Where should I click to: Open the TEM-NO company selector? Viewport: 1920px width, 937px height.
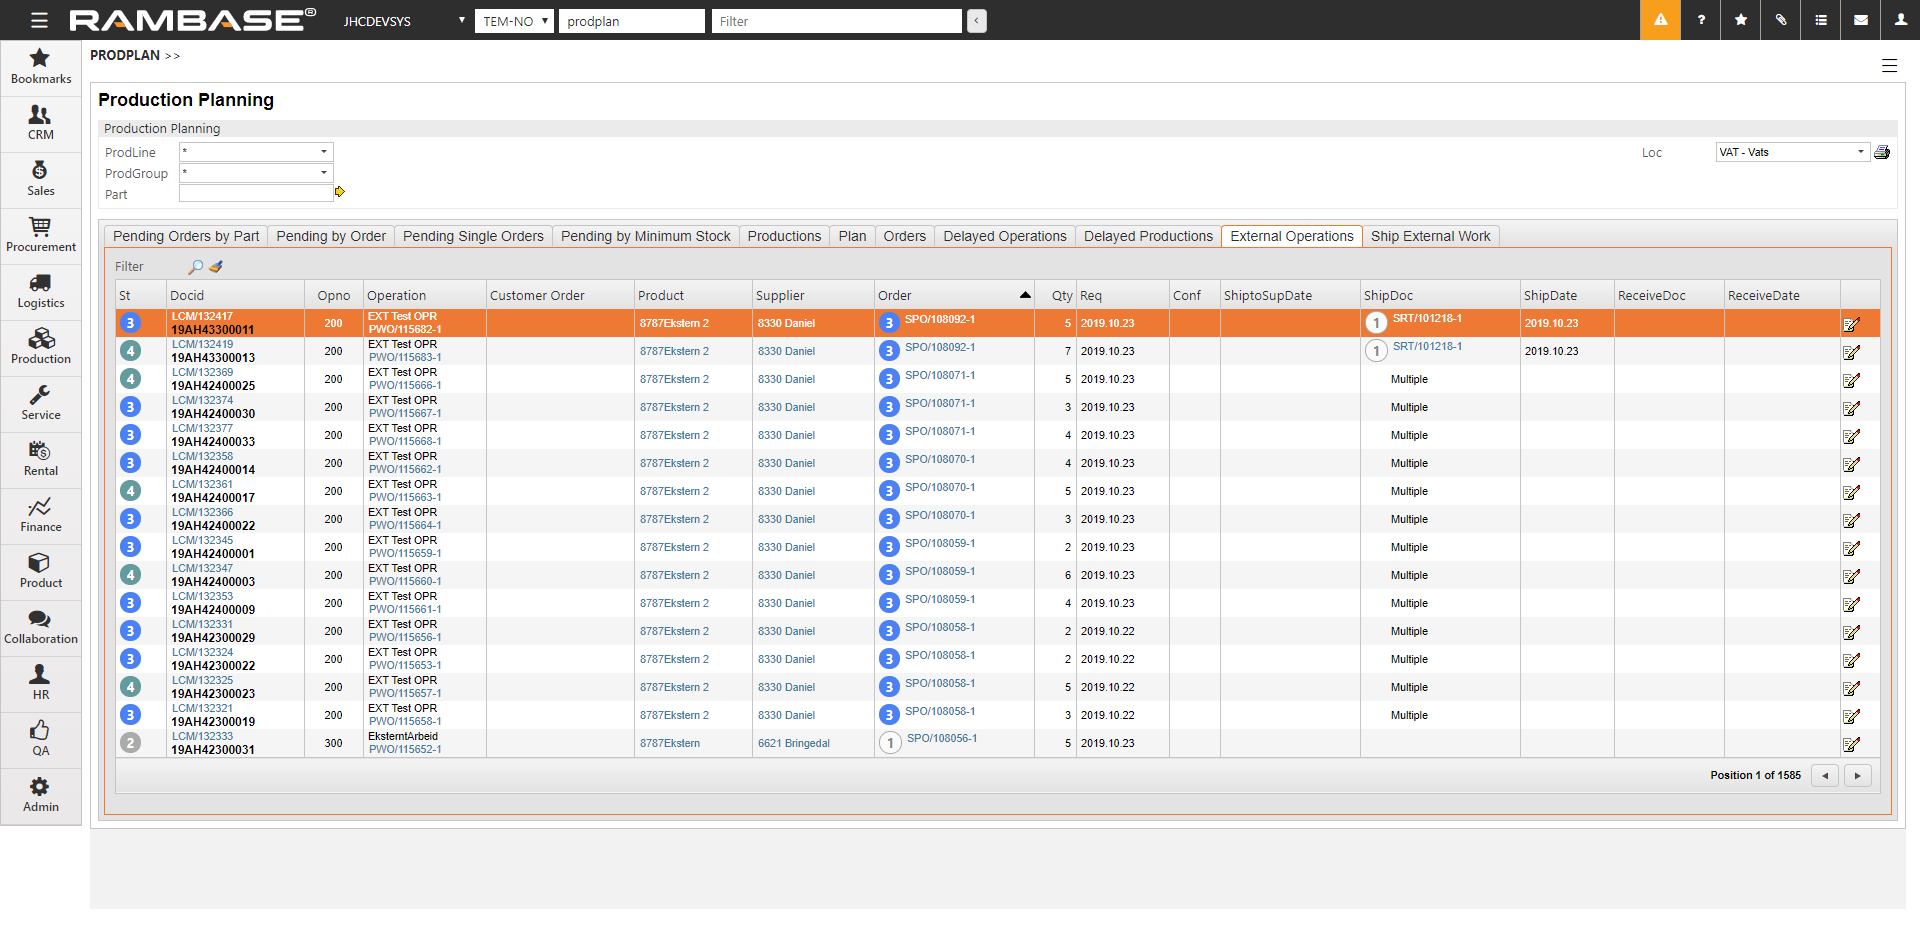tap(514, 21)
